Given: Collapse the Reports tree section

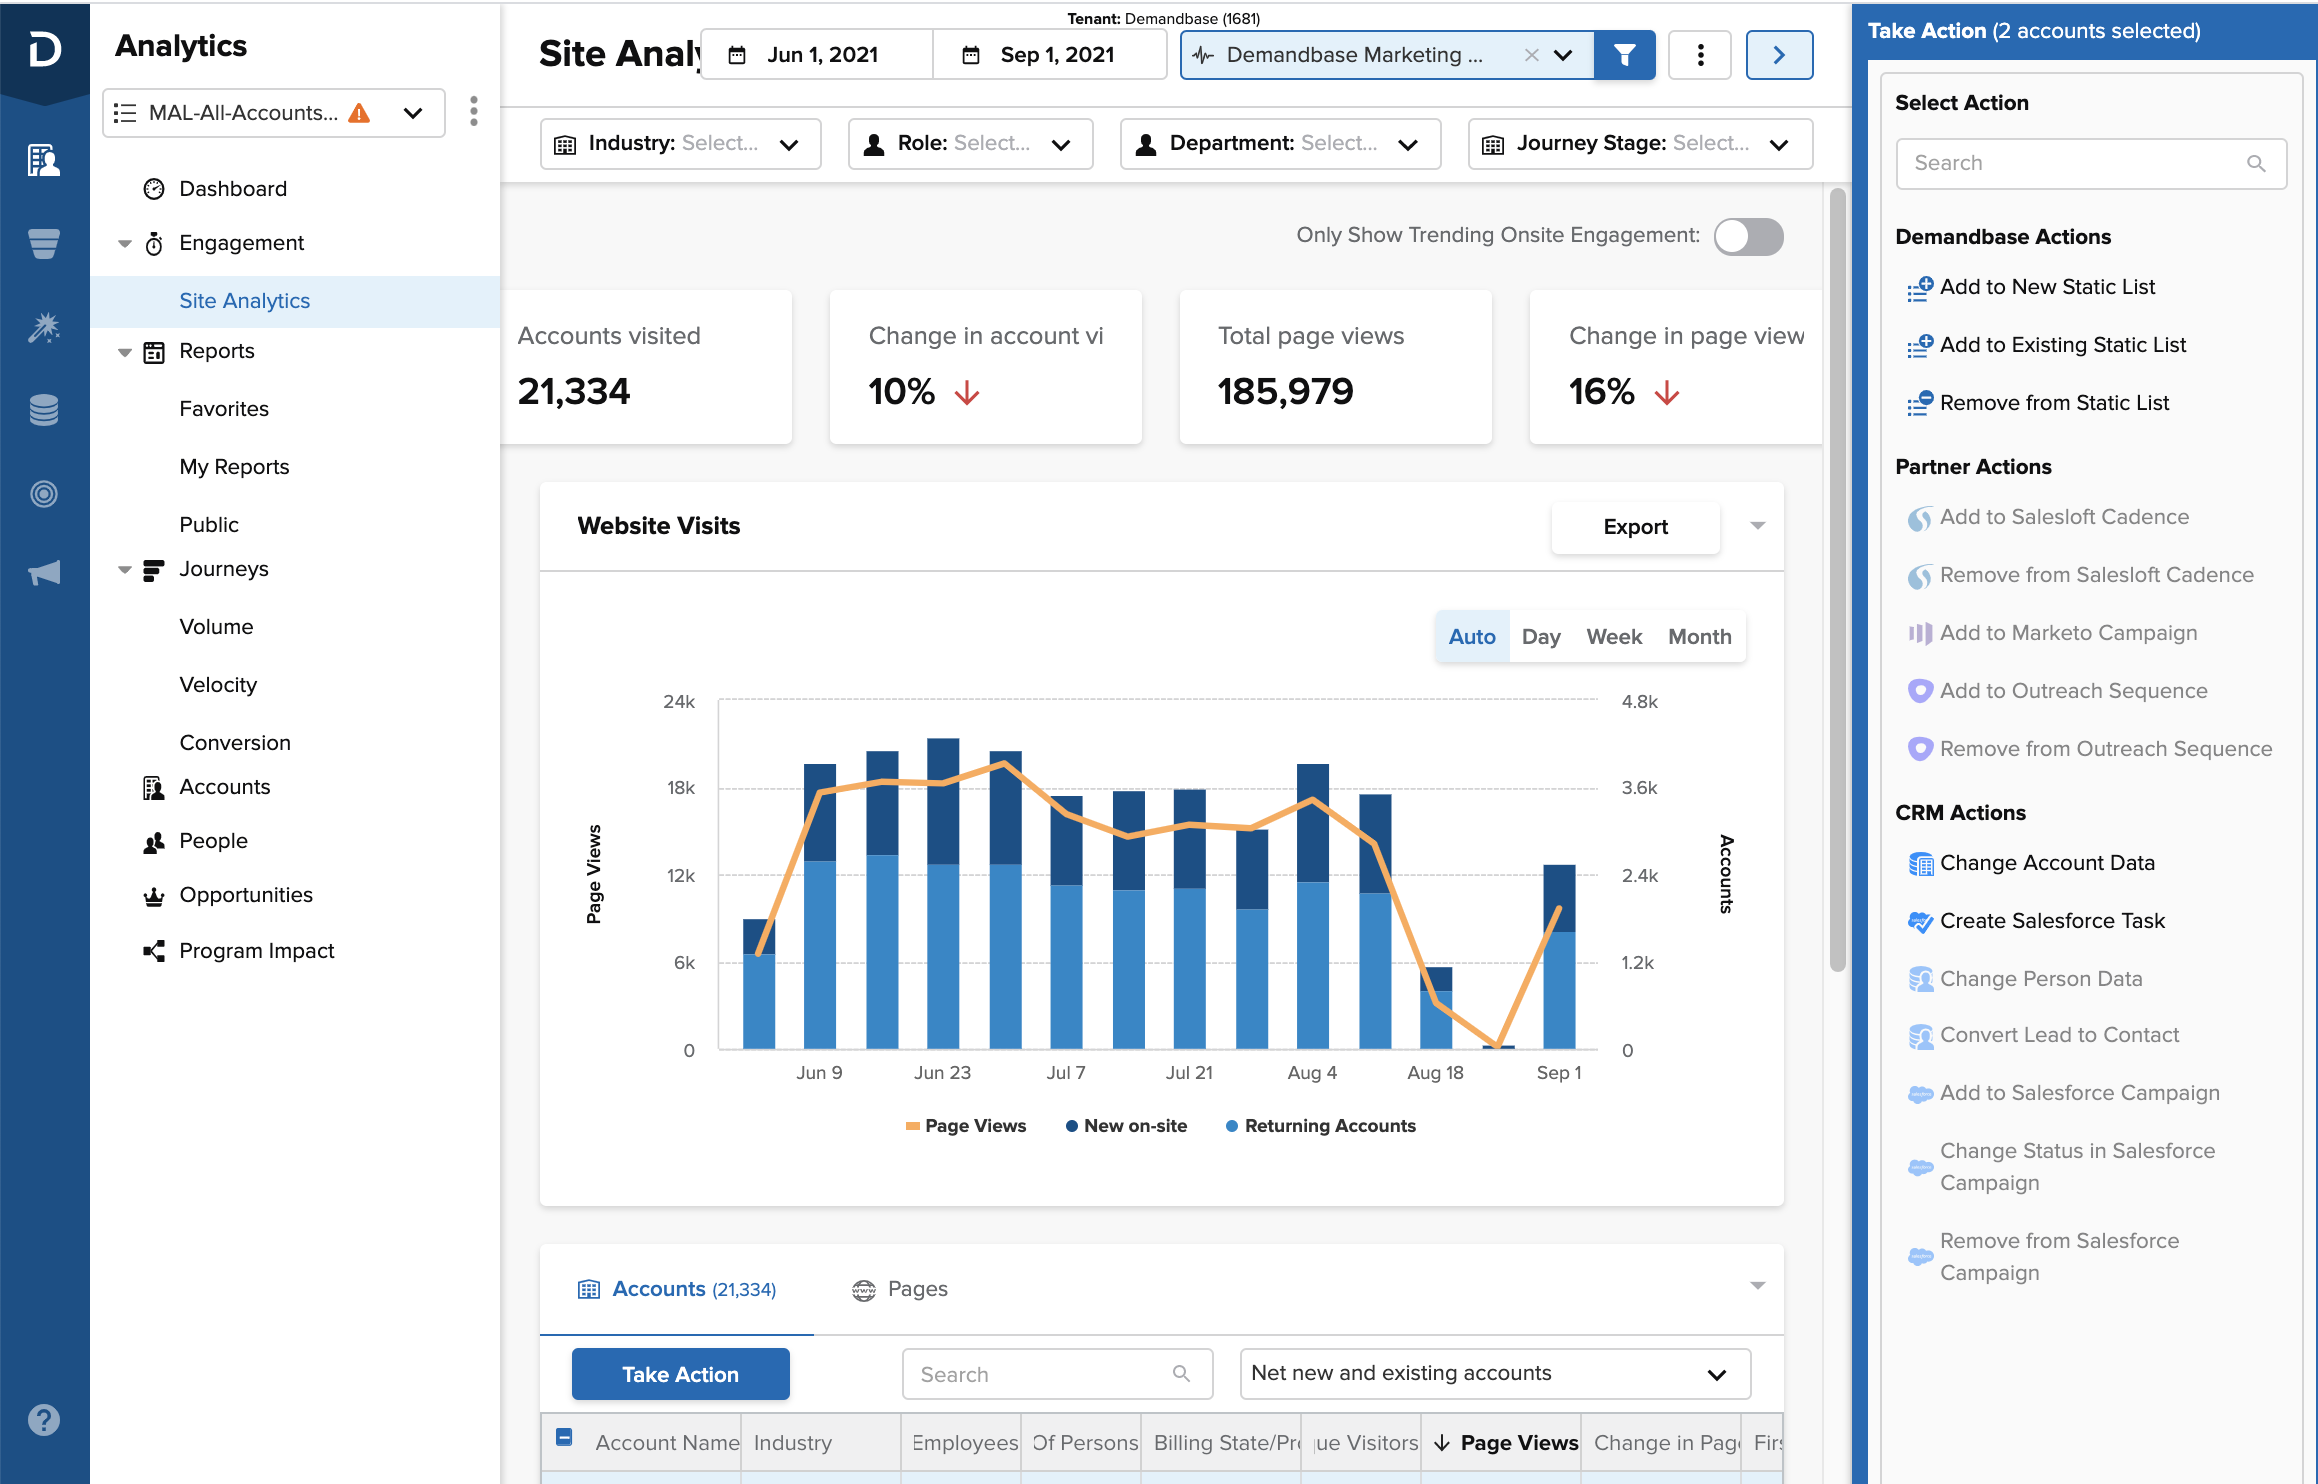Looking at the screenshot, I should pyautogui.click(x=125, y=352).
